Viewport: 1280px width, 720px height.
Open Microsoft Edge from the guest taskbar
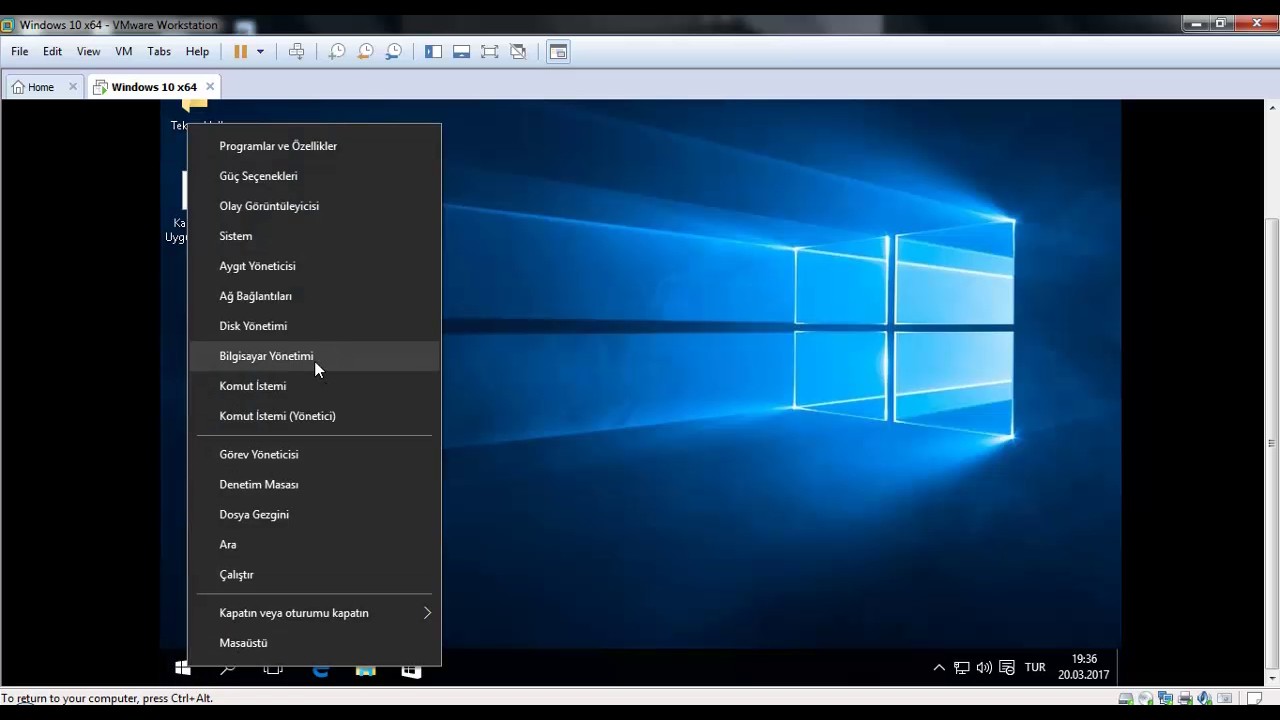(320, 669)
